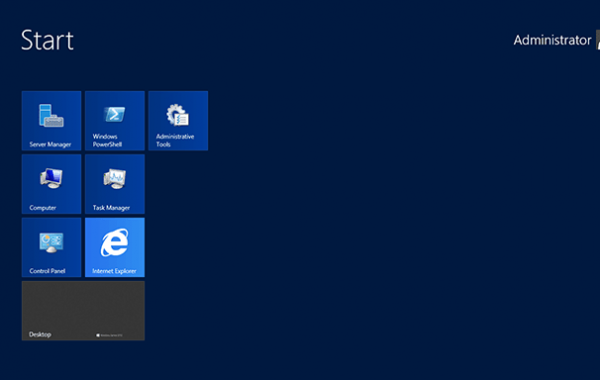Switch to the Desktop tile
Screen dimensions: 600x380
(x=83, y=311)
